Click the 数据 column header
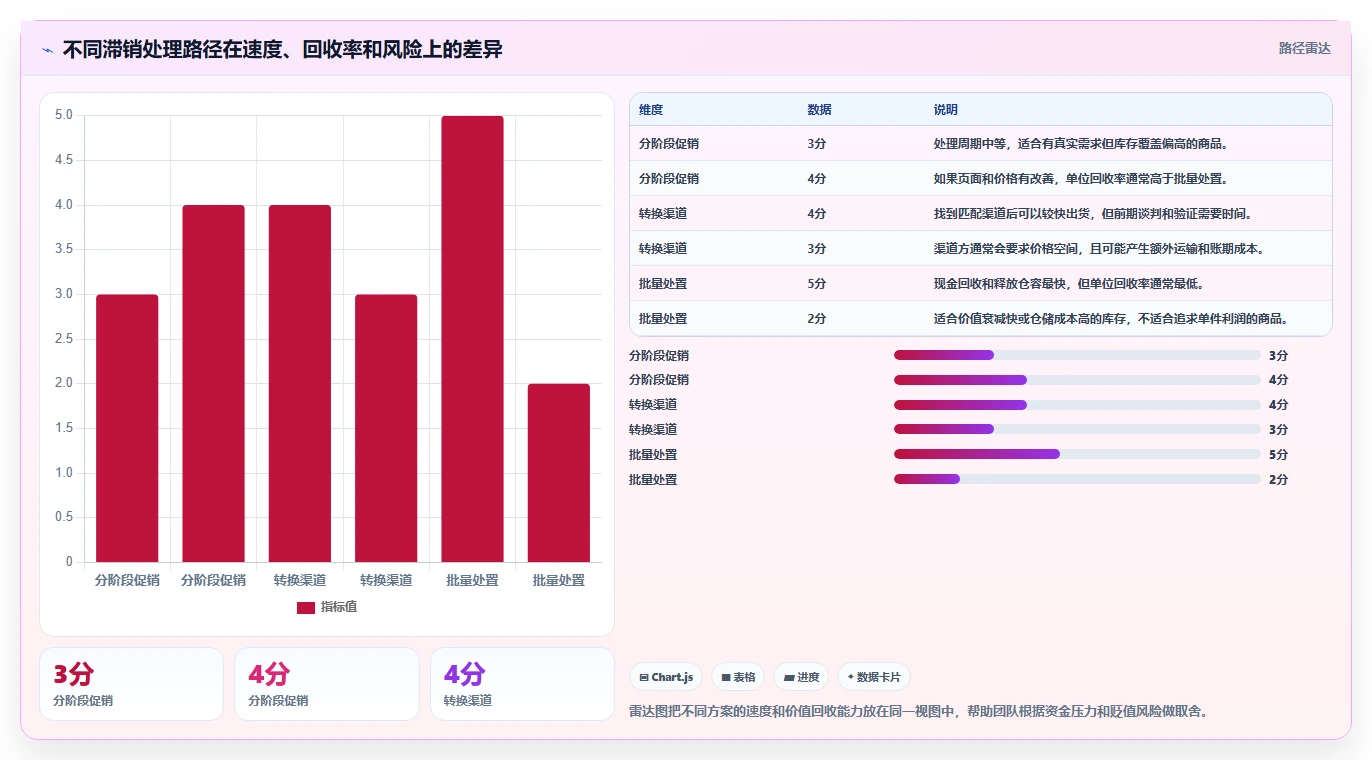 click(x=819, y=110)
